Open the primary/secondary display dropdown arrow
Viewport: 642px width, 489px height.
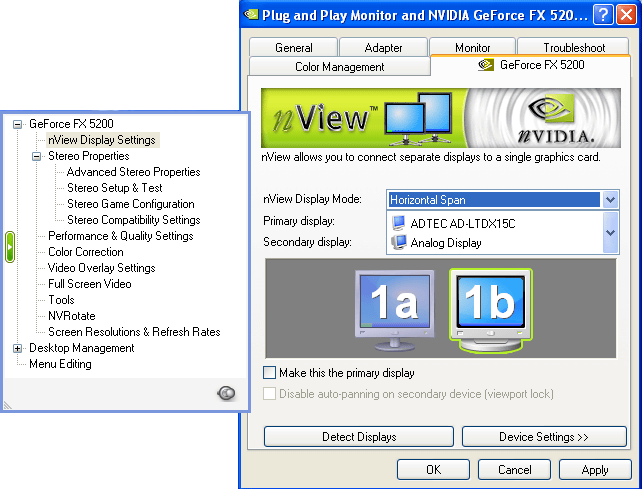(610, 233)
